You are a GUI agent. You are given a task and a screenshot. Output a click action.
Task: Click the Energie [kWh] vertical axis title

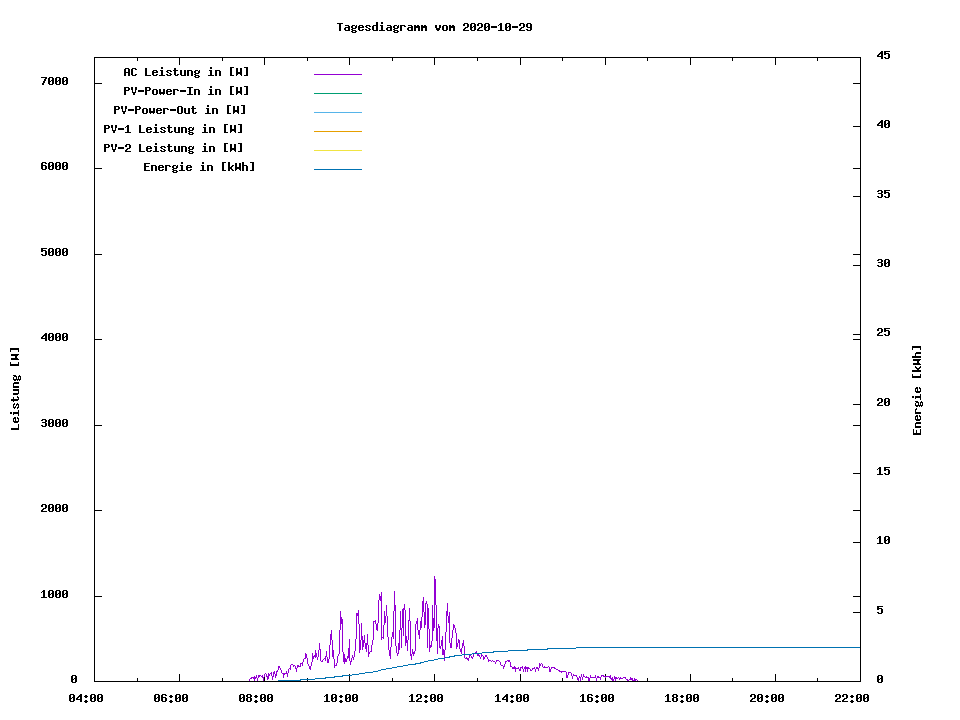(x=917, y=390)
